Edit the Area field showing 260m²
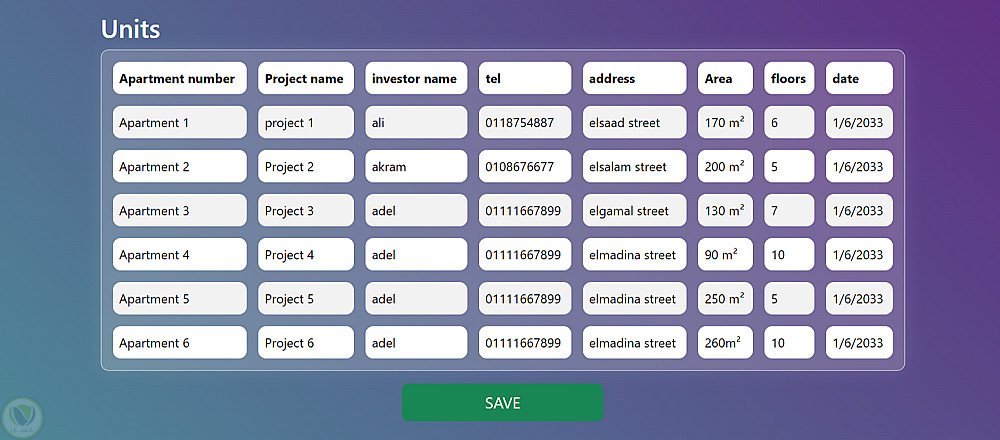 725,343
